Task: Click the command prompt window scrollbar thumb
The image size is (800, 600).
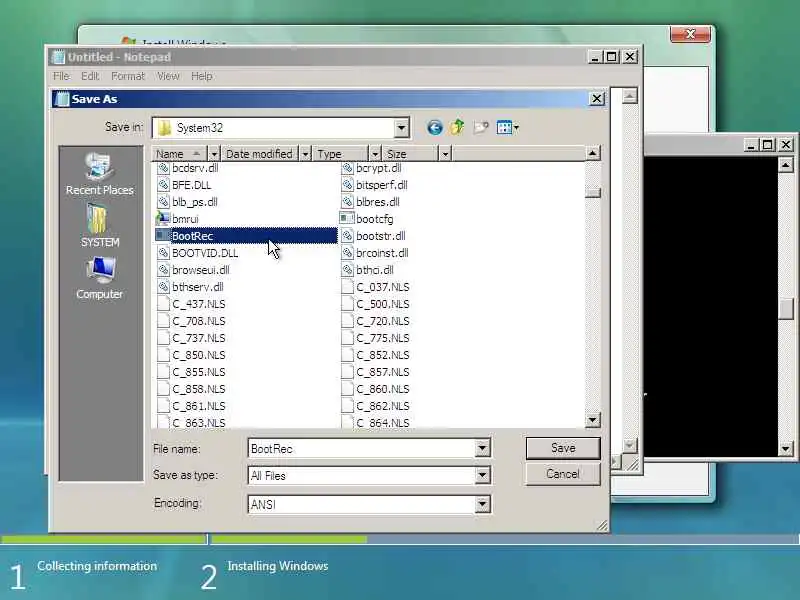Action: pyautogui.click(x=786, y=308)
